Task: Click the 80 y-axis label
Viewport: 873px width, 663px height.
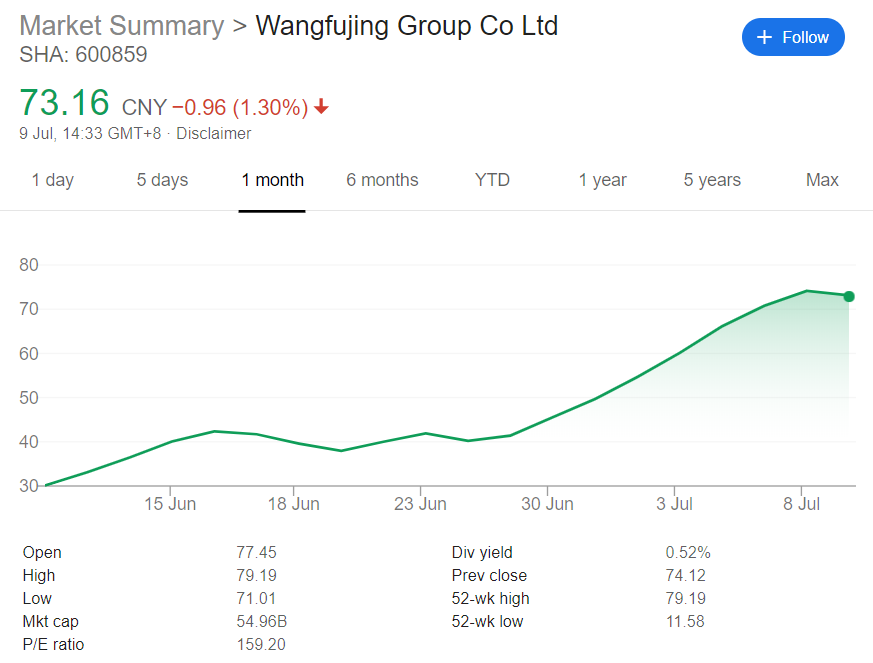Action: 29,265
